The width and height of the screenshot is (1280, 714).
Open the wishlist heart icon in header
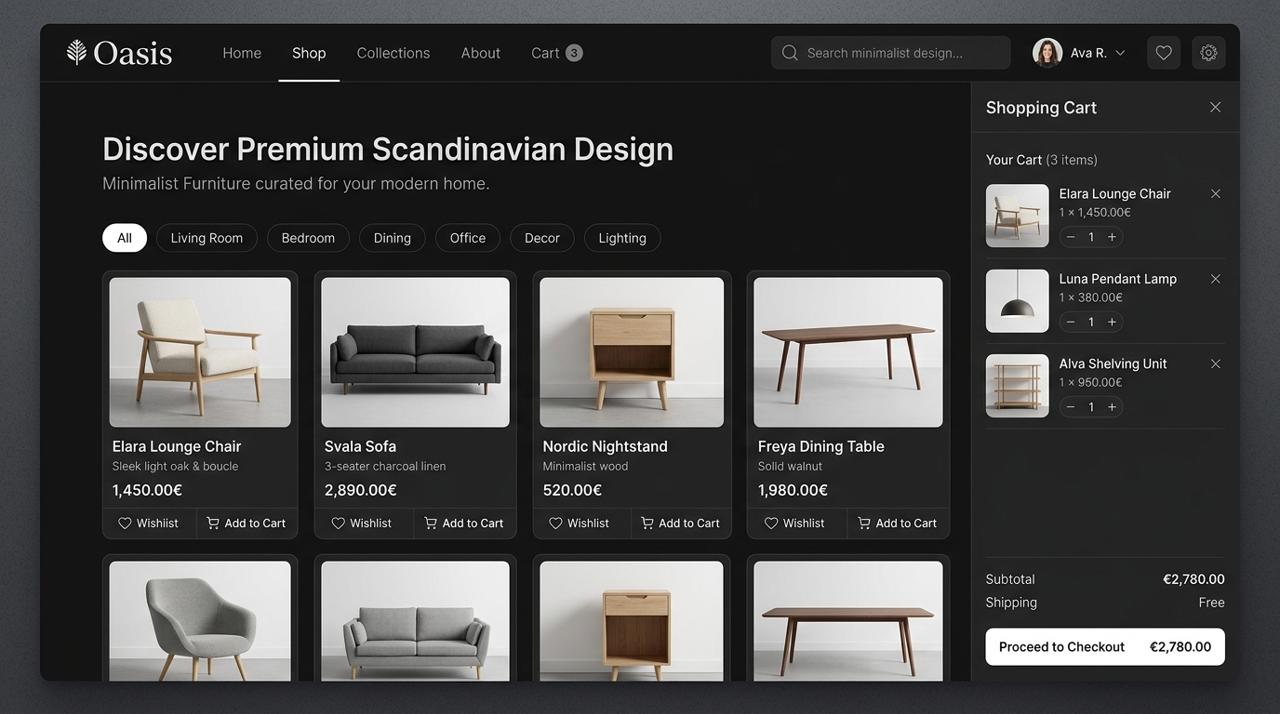(x=1163, y=53)
